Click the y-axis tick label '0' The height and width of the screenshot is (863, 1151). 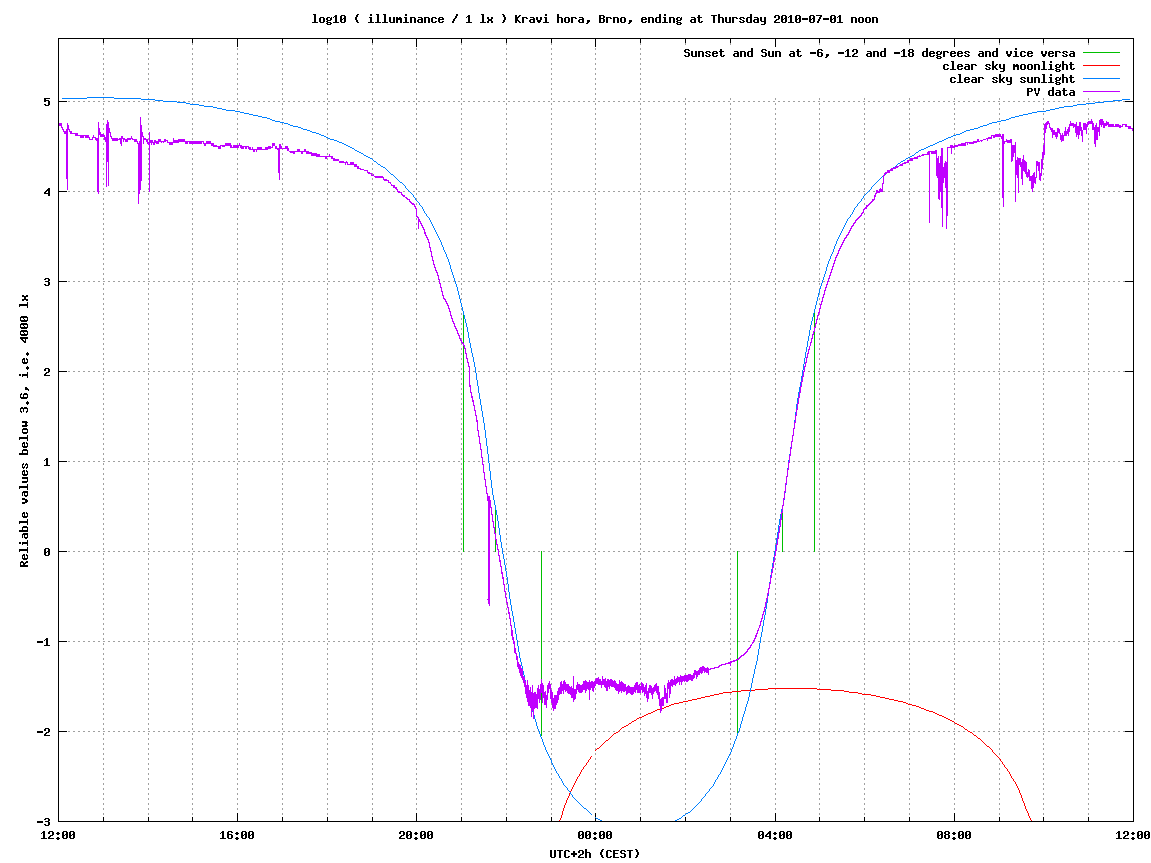tap(48, 552)
